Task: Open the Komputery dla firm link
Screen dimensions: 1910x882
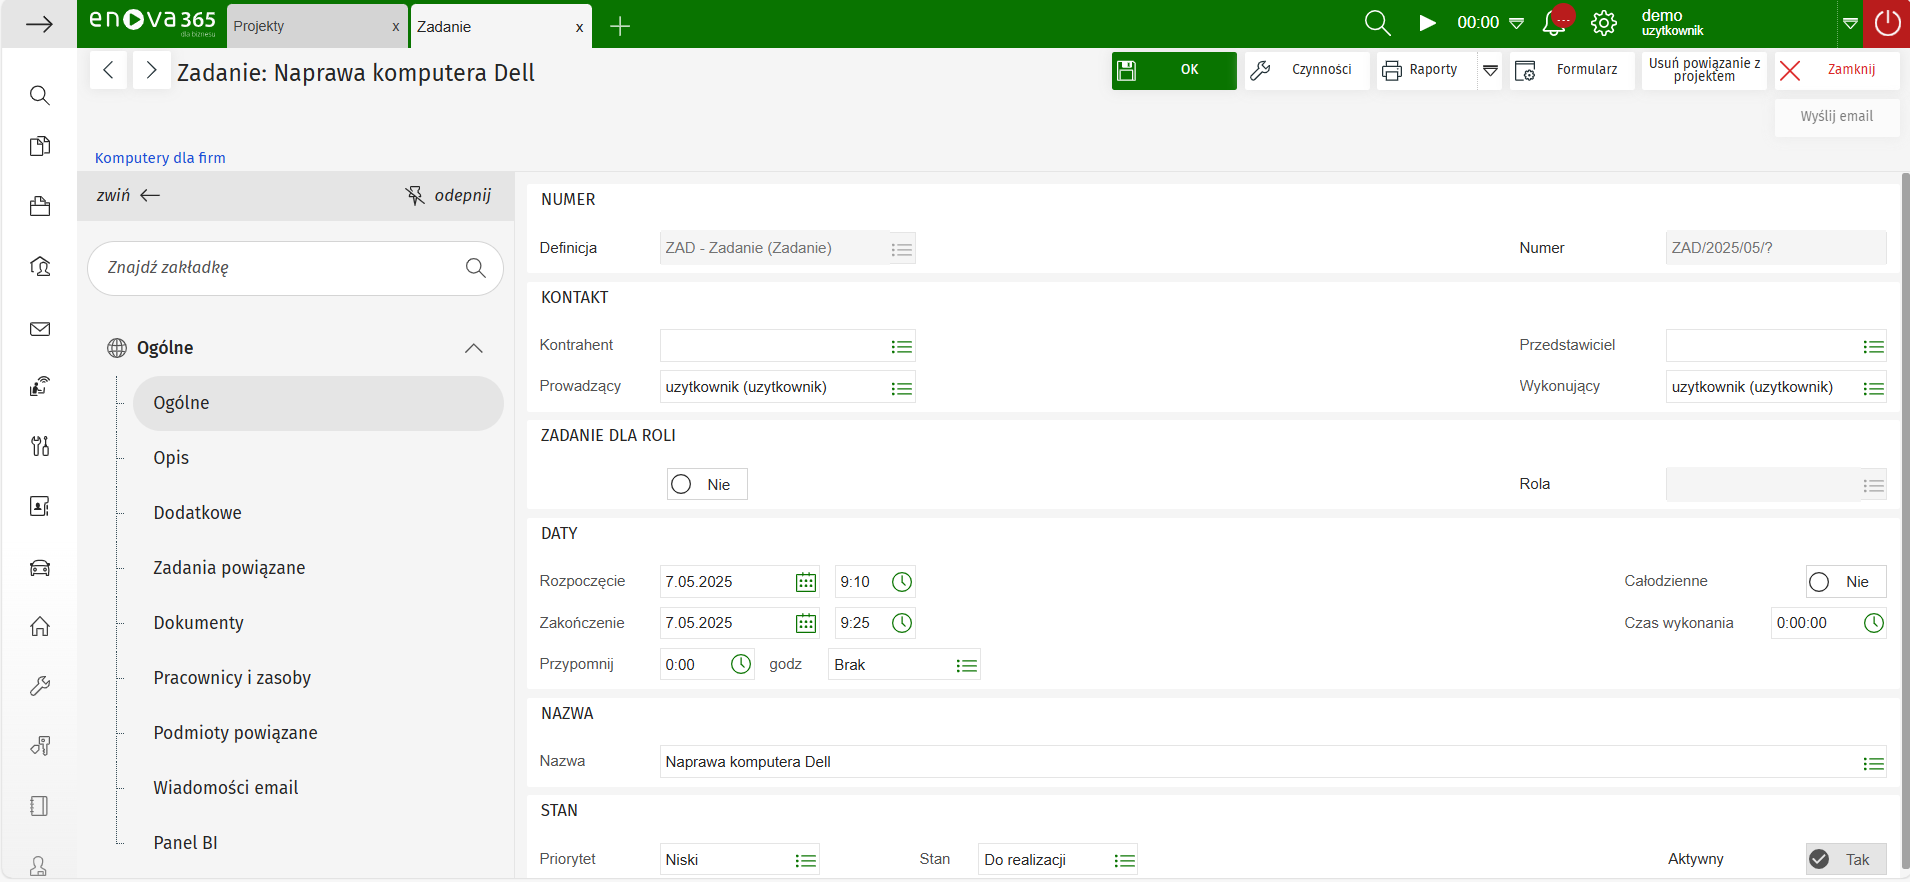Action: point(160,158)
